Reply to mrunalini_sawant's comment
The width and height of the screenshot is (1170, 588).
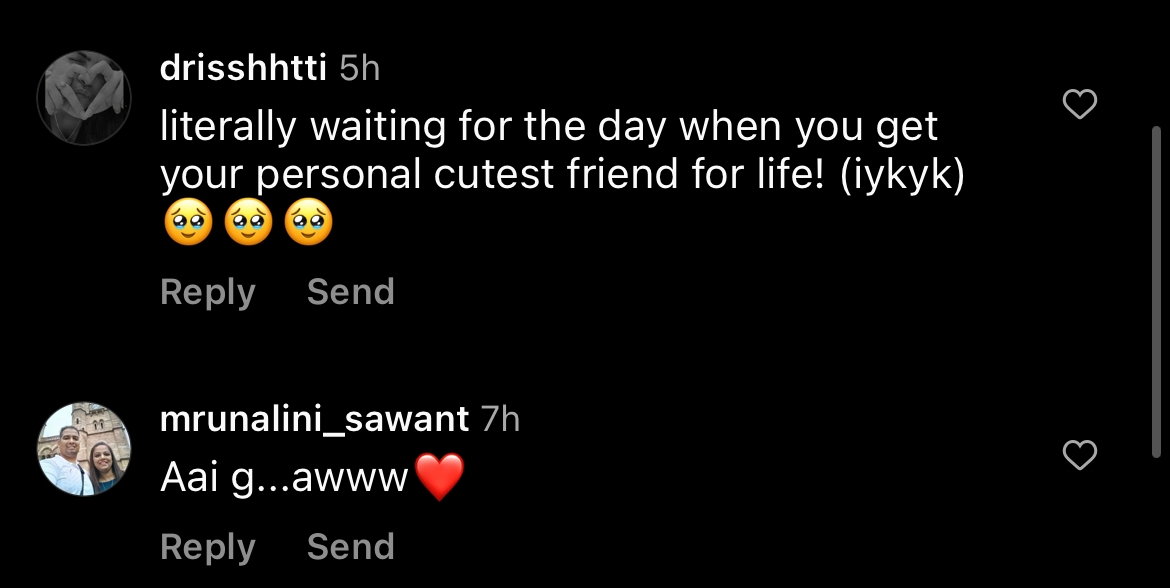pos(208,547)
